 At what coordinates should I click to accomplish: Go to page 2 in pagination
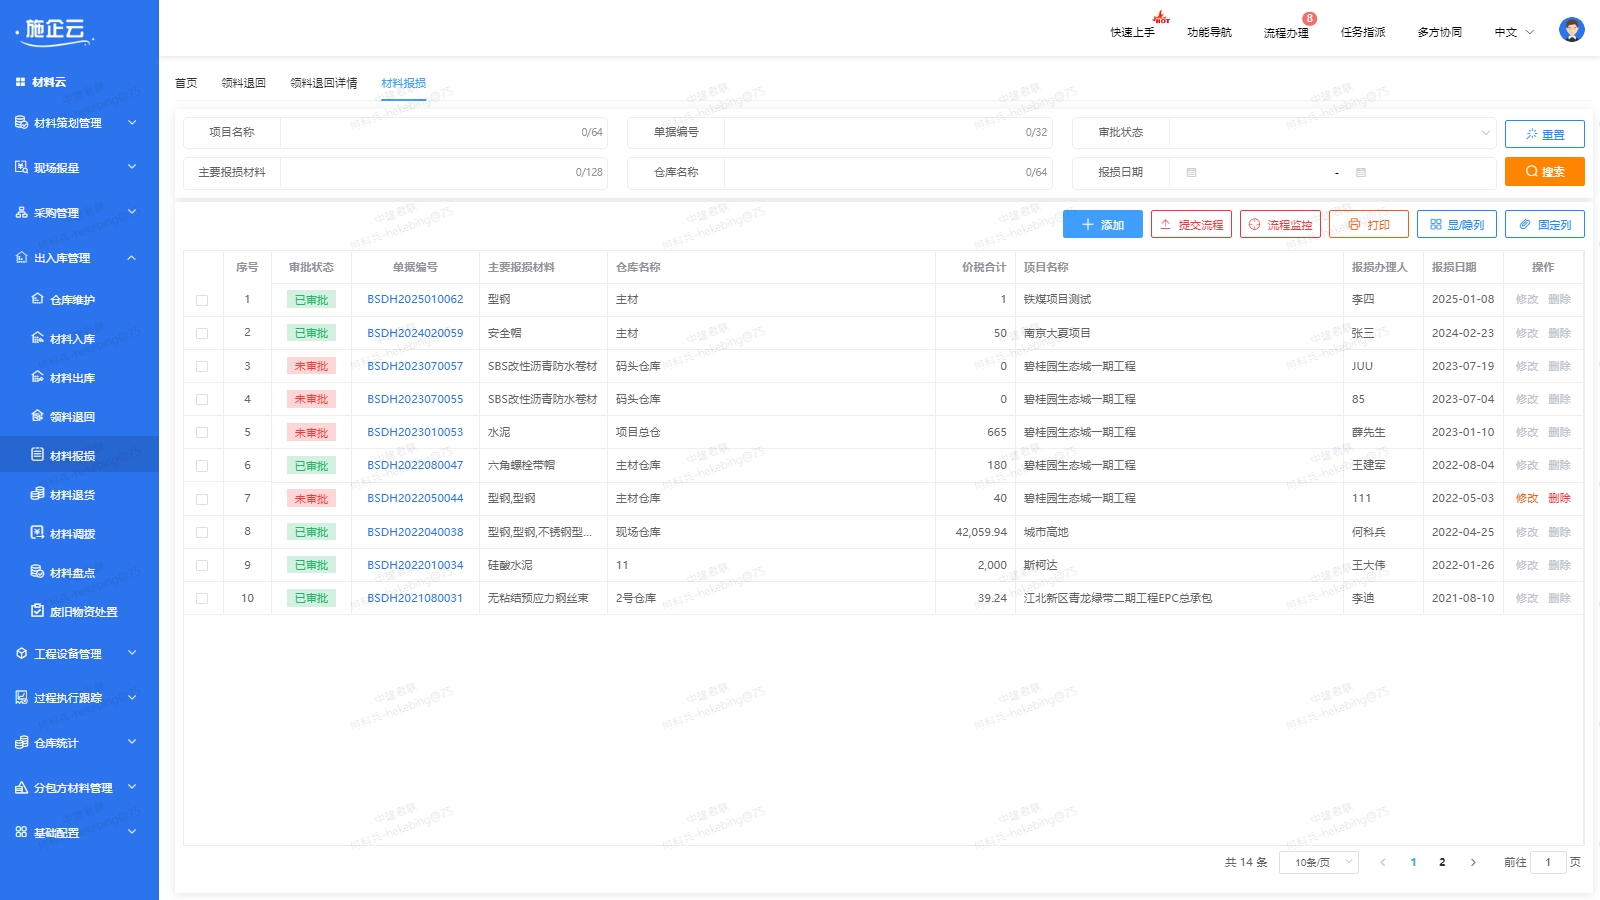pyautogui.click(x=1442, y=862)
